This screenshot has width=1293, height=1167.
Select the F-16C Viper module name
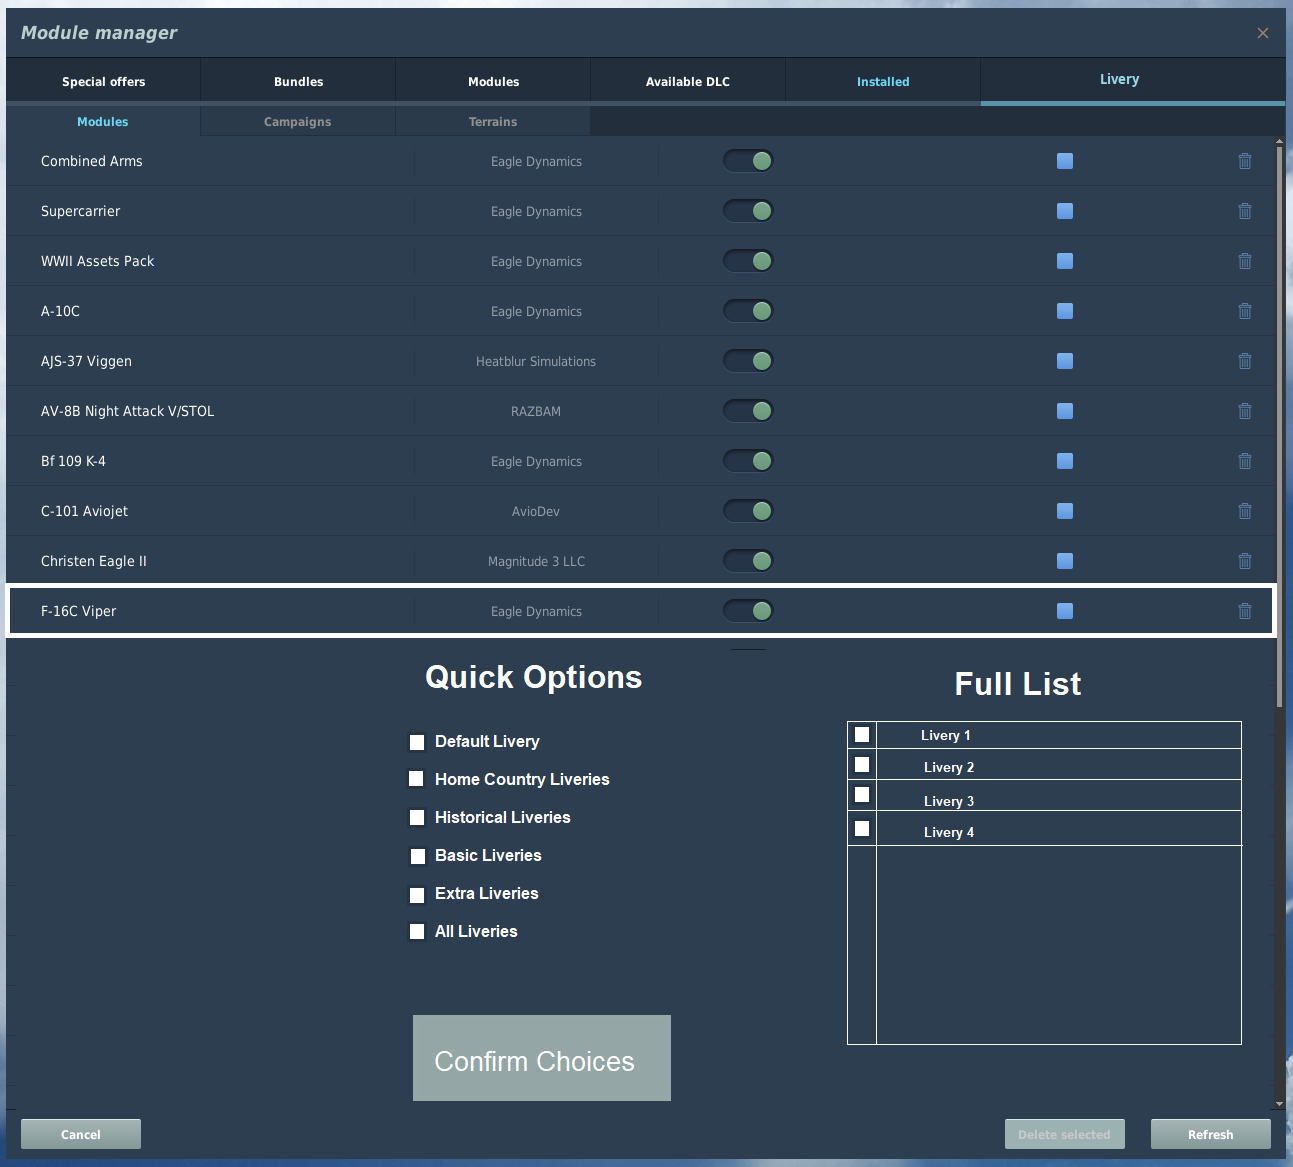tap(79, 611)
